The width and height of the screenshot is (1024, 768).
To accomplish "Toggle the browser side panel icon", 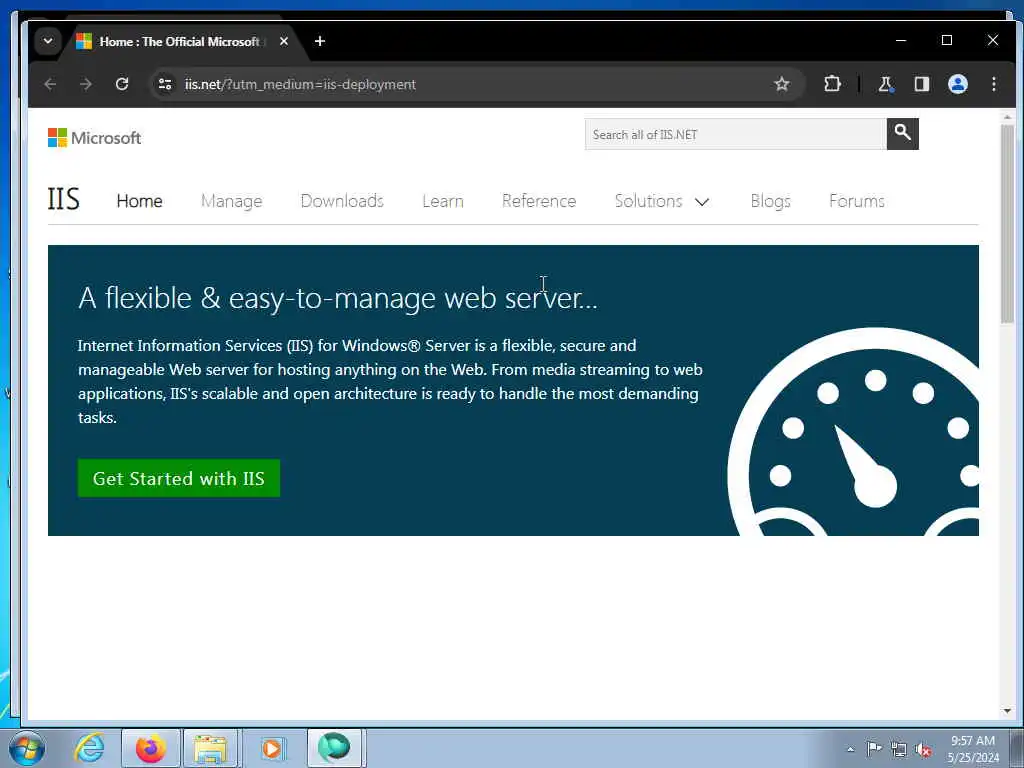I will pos(921,84).
